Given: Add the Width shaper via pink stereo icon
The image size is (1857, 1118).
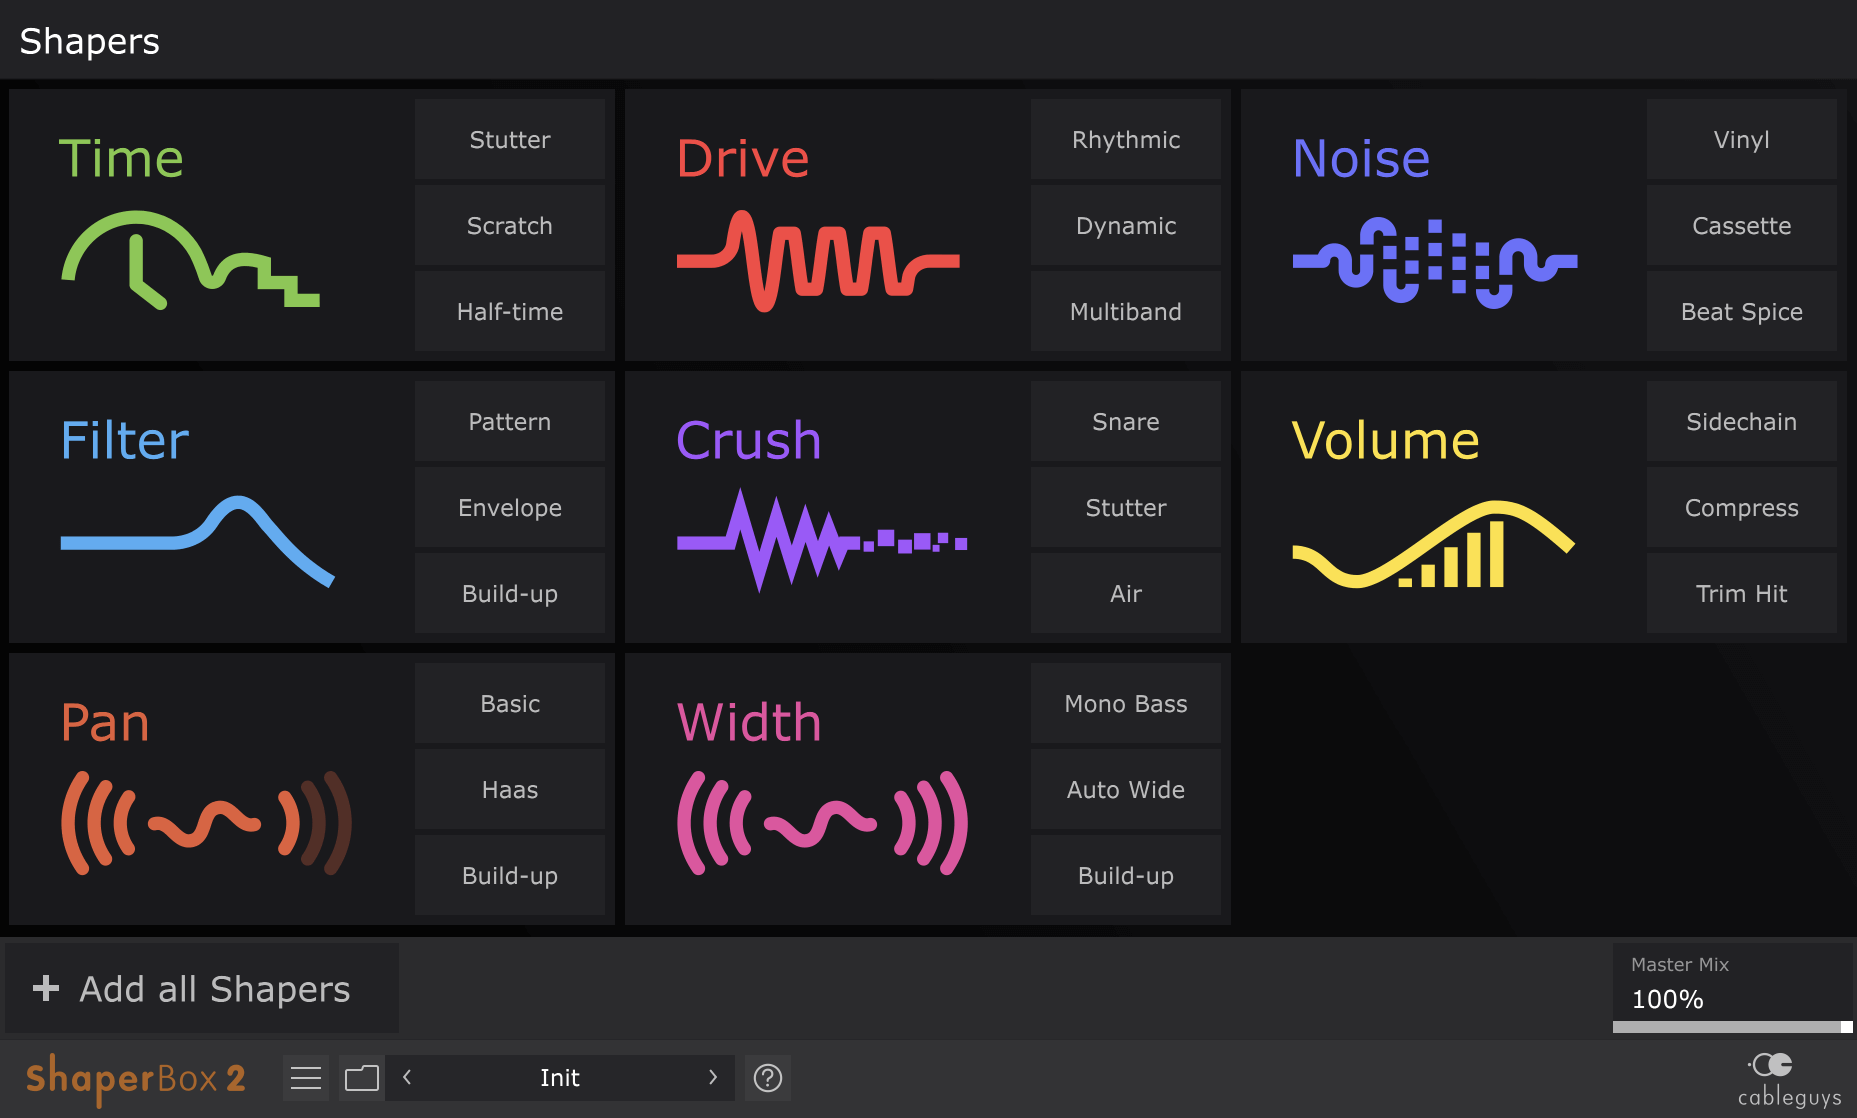Looking at the screenshot, I should [x=822, y=823].
